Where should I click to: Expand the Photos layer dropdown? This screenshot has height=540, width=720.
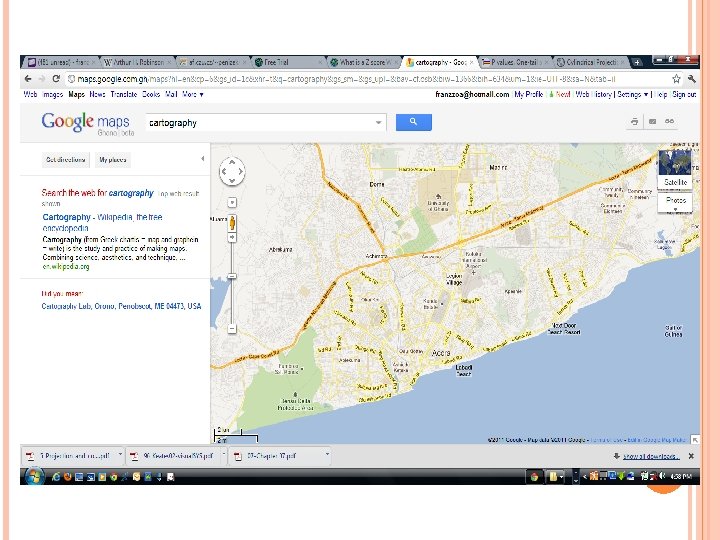point(675,209)
